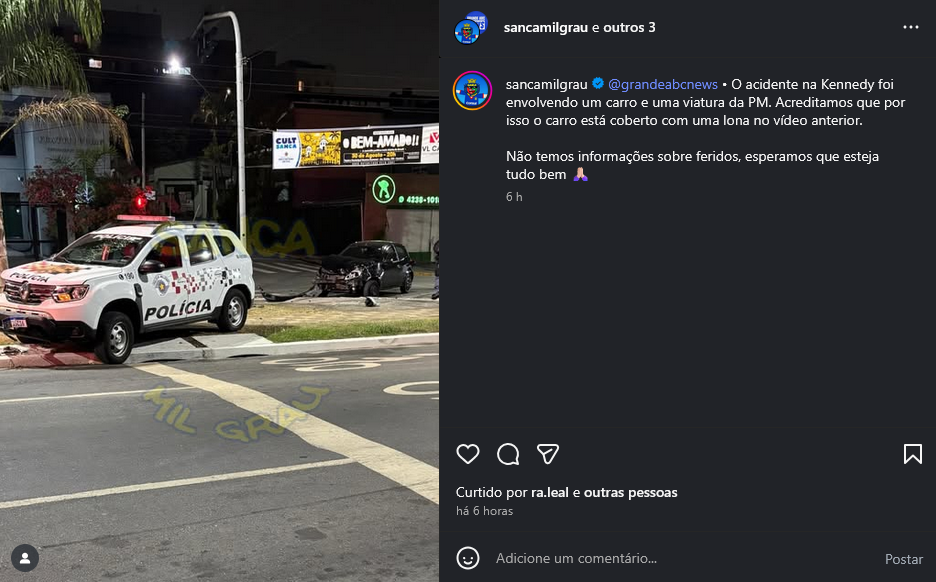The height and width of the screenshot is (582, 936).
Task: Click the blue verified badge
Action: pyautogui.click(x=598, y=84)
